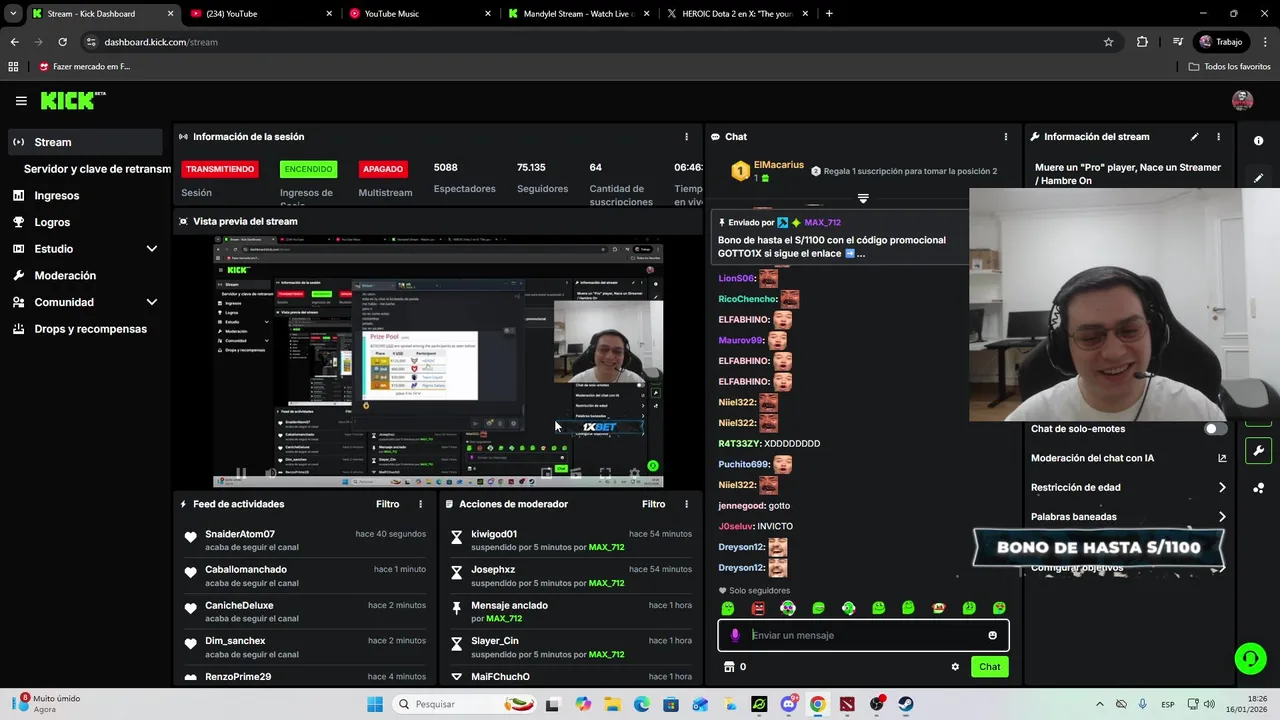Image resolution: width=1280 pixels, height=720 pixels.
Task: Open options menu for Información de la sesión
Action: pos(686,137)
